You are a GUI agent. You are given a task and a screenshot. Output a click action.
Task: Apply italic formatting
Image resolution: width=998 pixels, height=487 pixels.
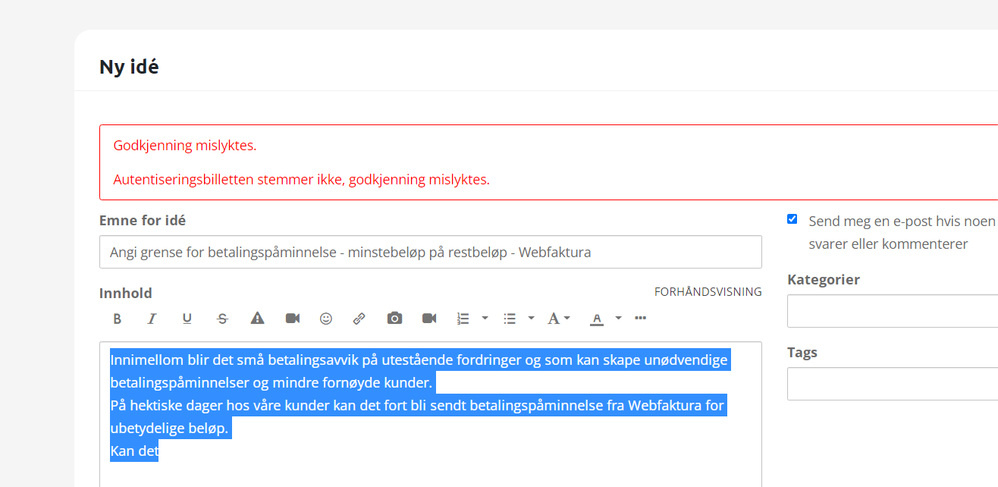pos(151,318)
